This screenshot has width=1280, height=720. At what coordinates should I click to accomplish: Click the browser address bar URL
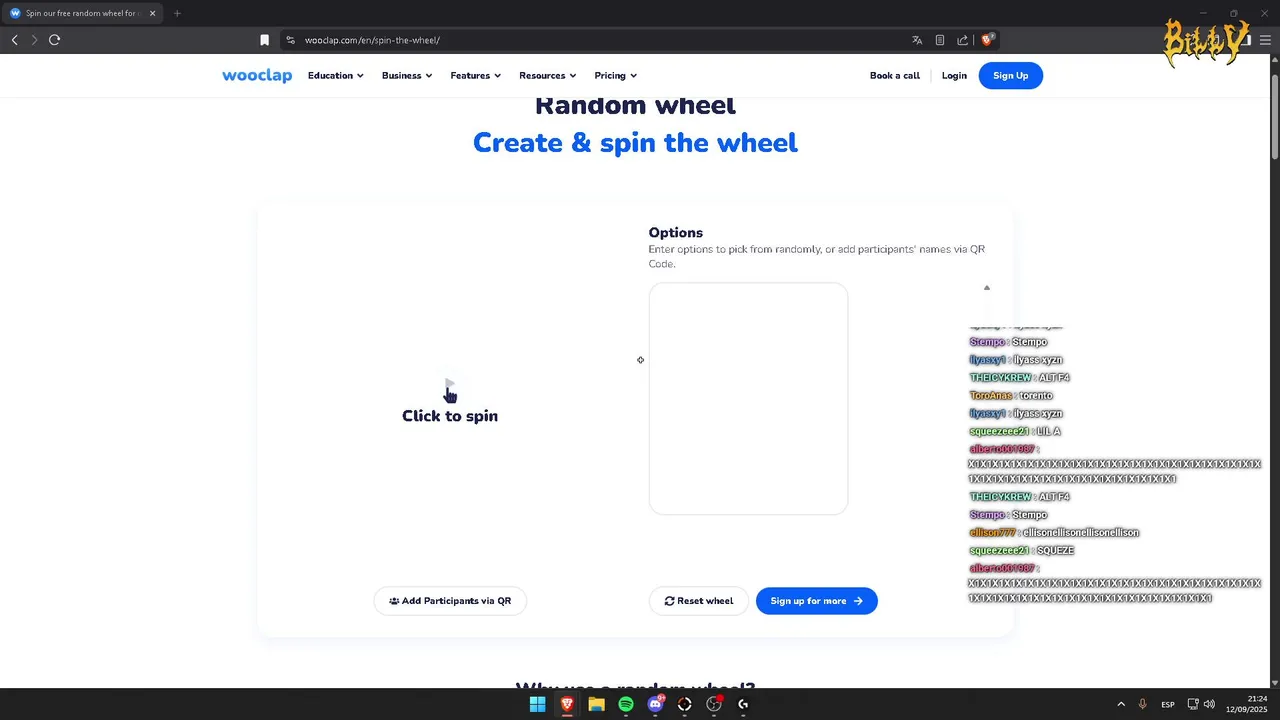coord(372,40)
